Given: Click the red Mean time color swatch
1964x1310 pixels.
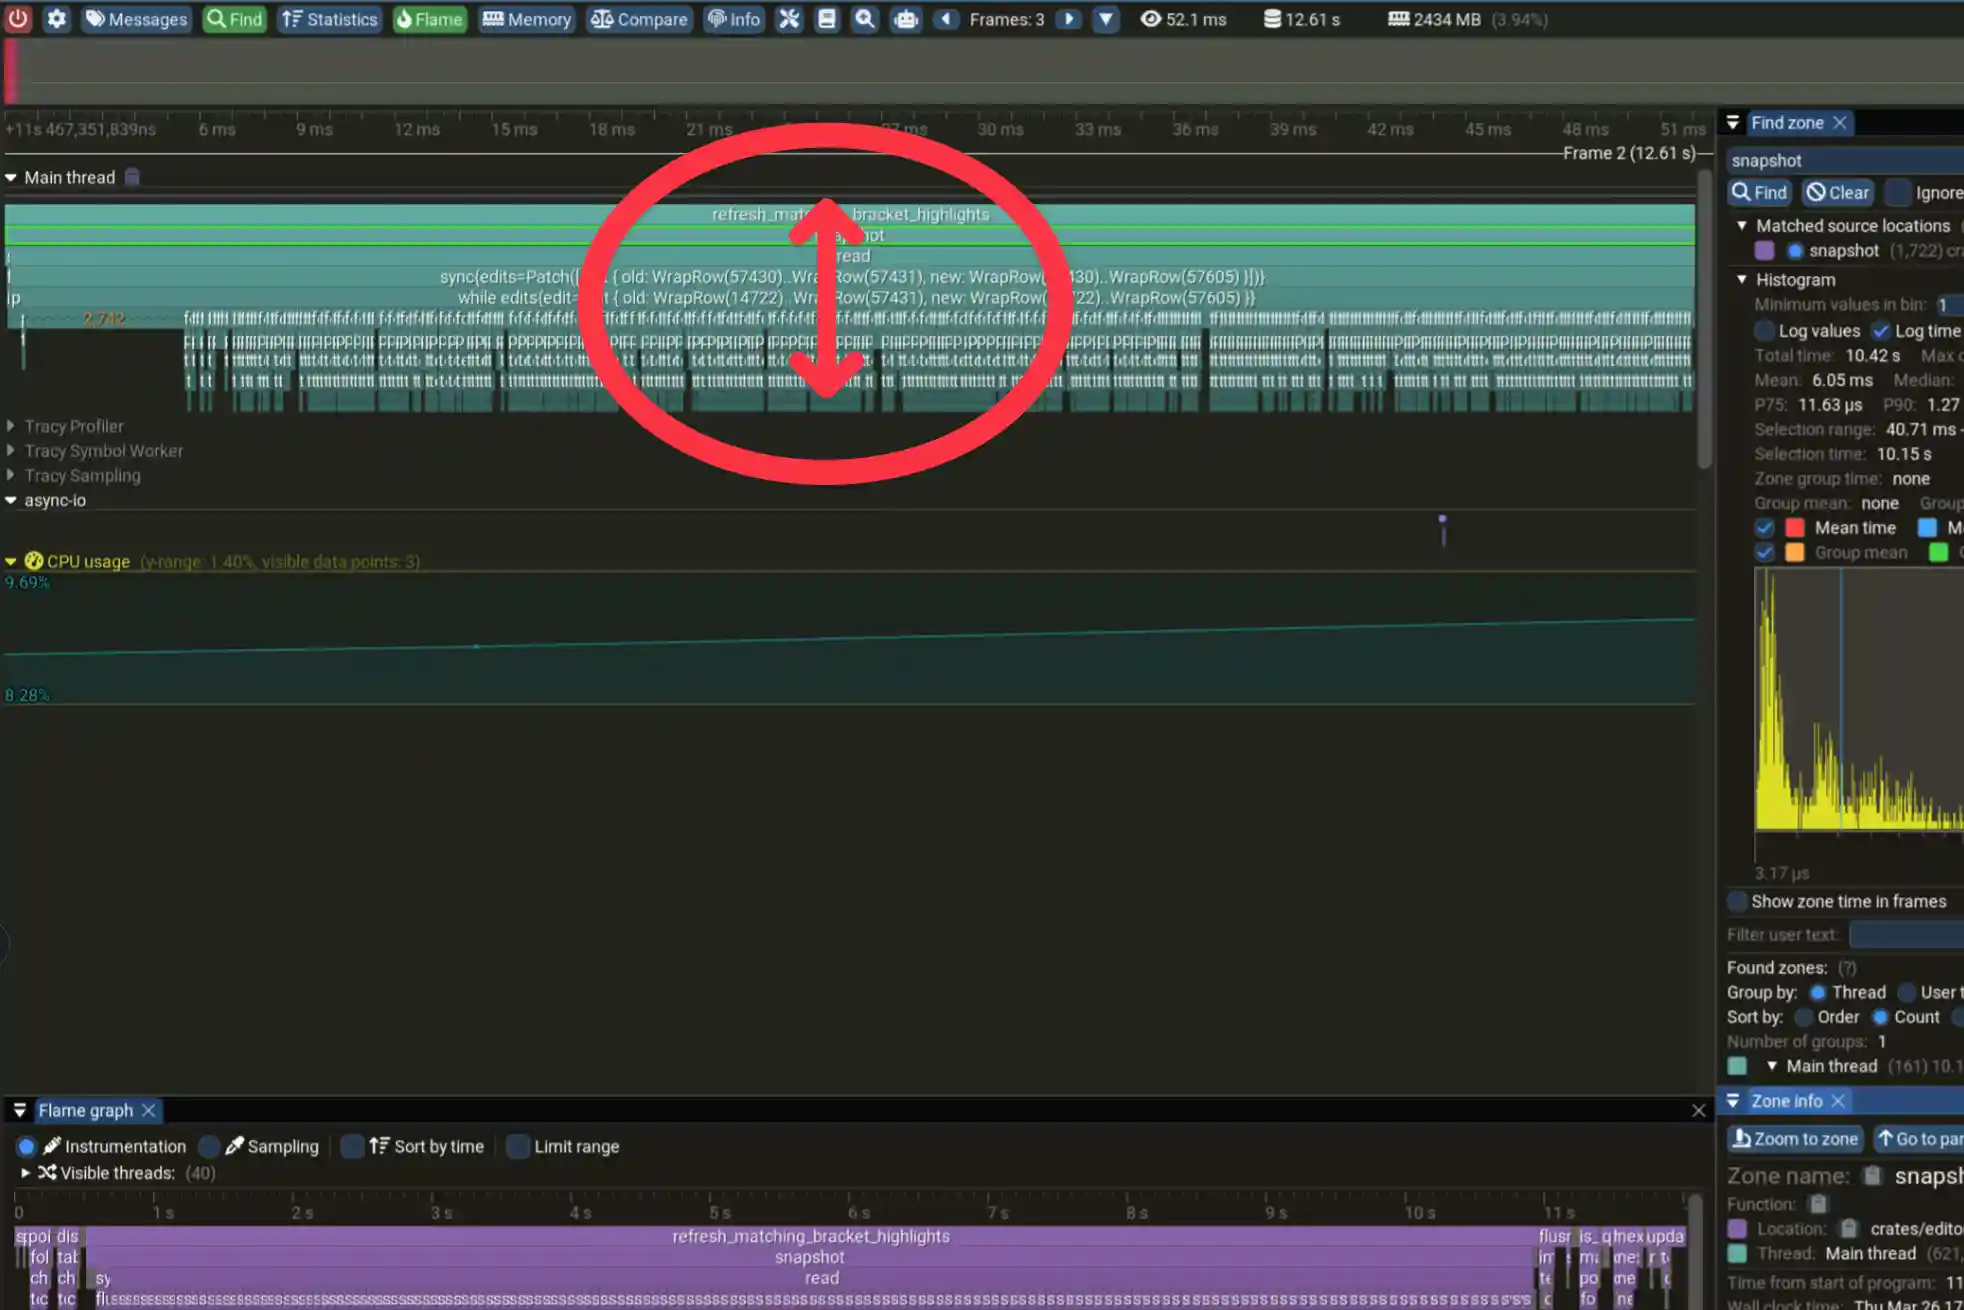Looking at the screenshot, I should pos(1795,528).
